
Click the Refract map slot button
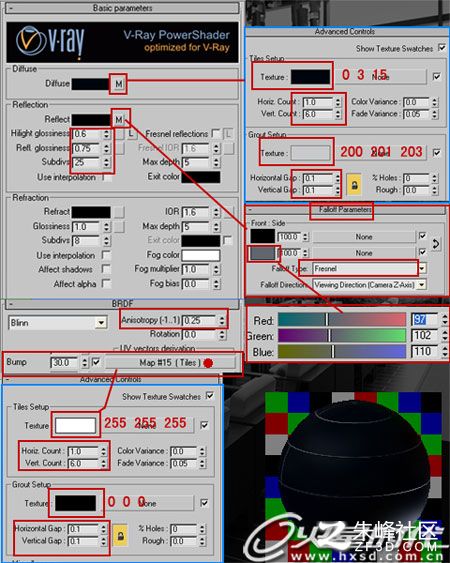119,212
